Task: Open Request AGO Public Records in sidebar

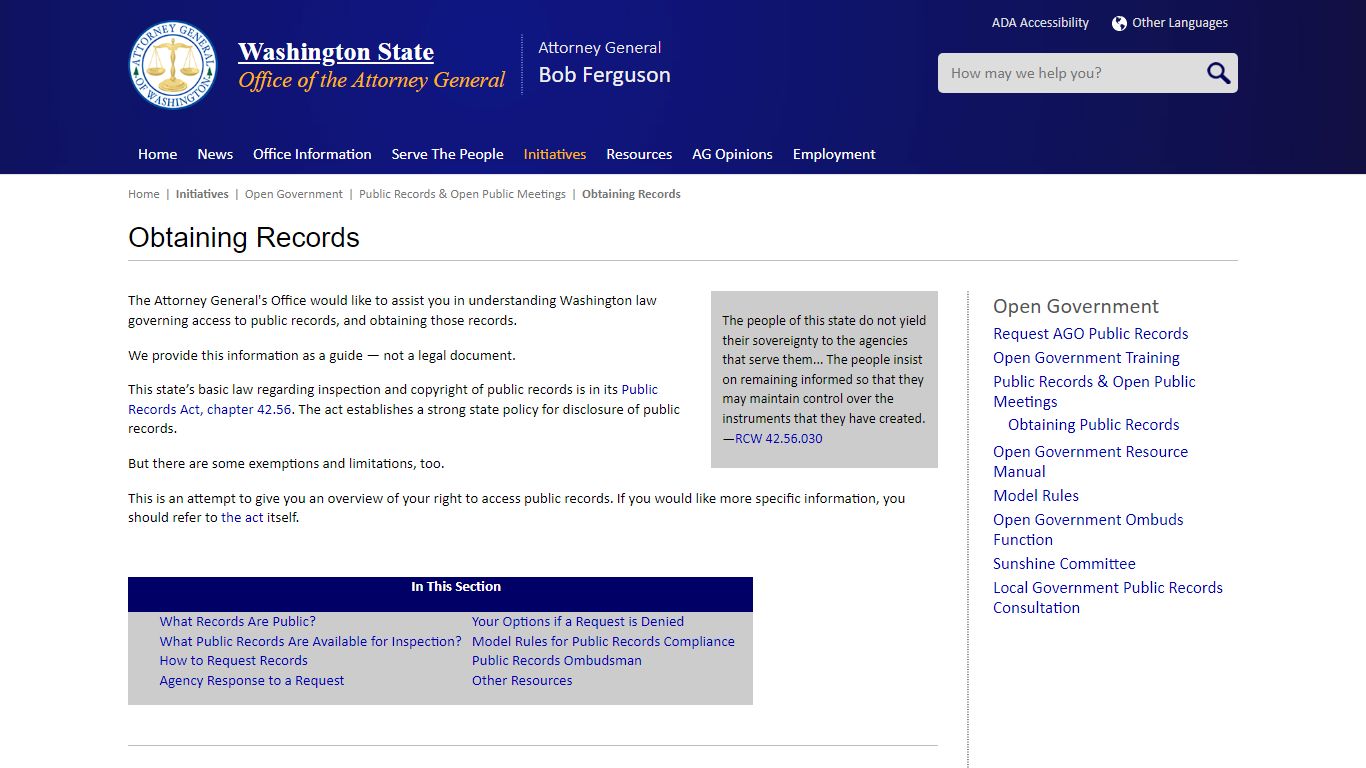Action: (1090, 333)
